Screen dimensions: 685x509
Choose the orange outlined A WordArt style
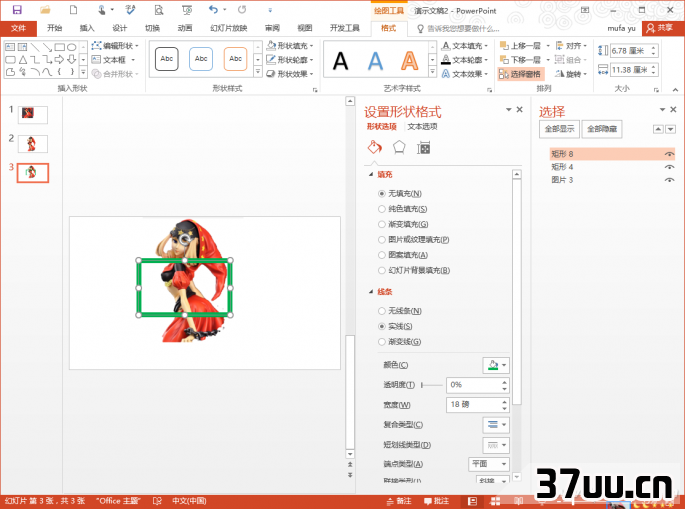click(409, 60)
